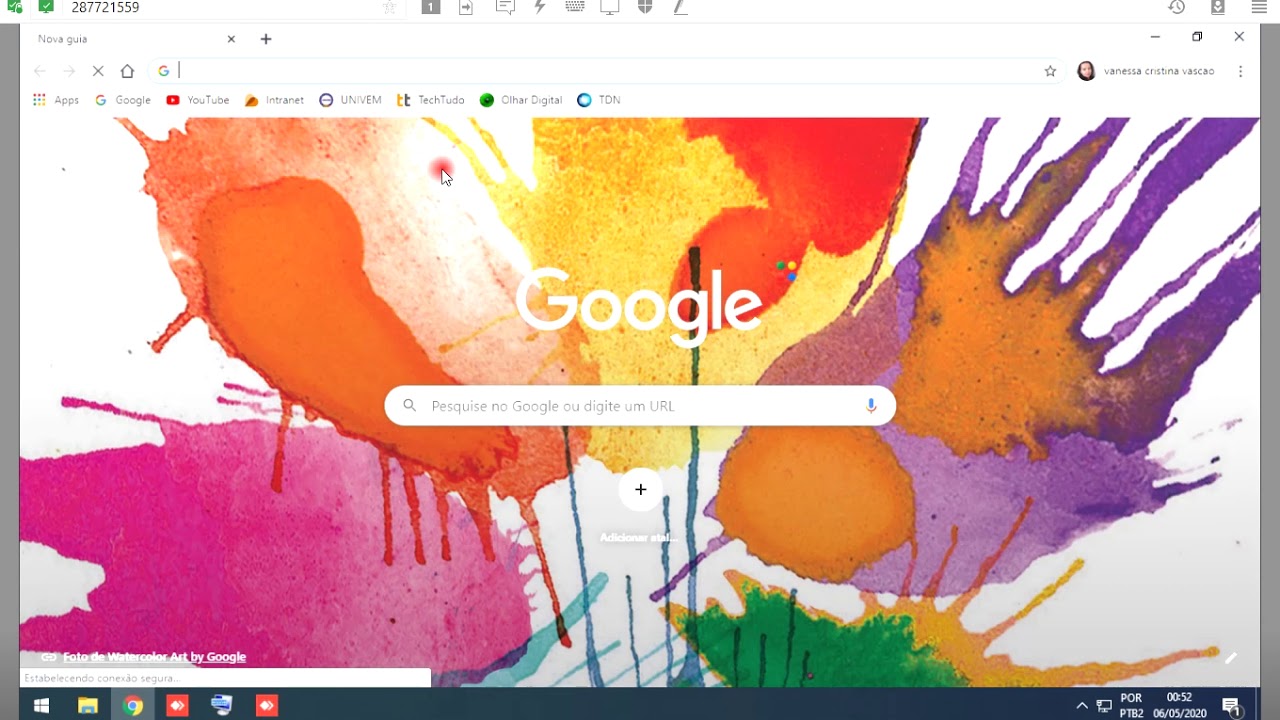Show hidden system tray icons

pyautogui.click(x=1081, y=706)
